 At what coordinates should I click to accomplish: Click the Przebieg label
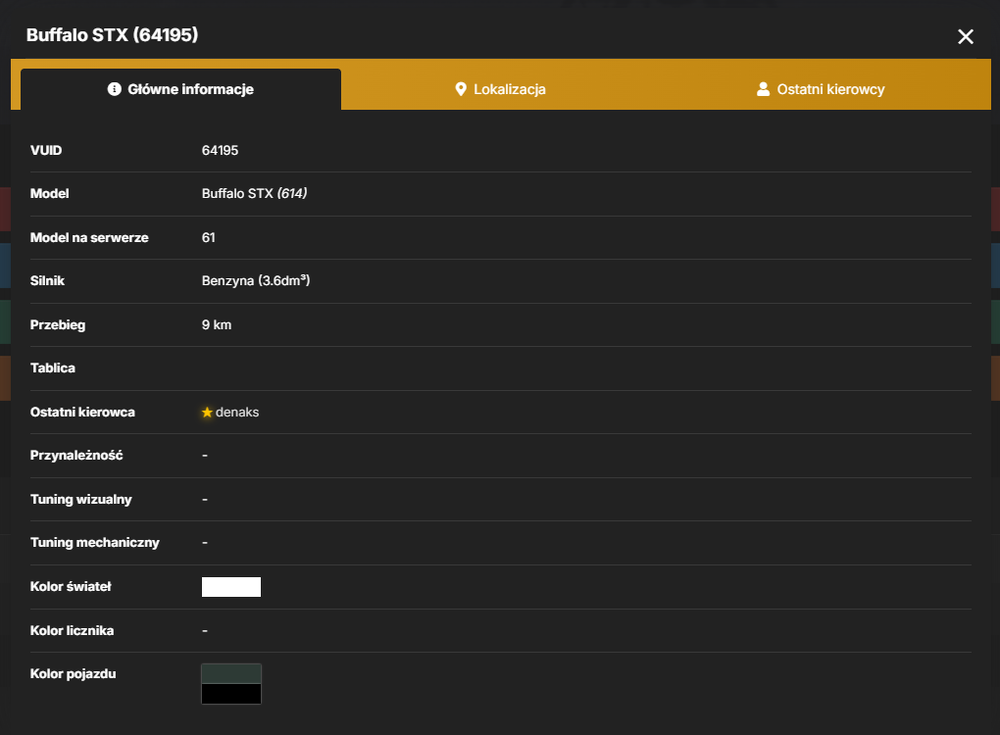[x=57, y=325]
